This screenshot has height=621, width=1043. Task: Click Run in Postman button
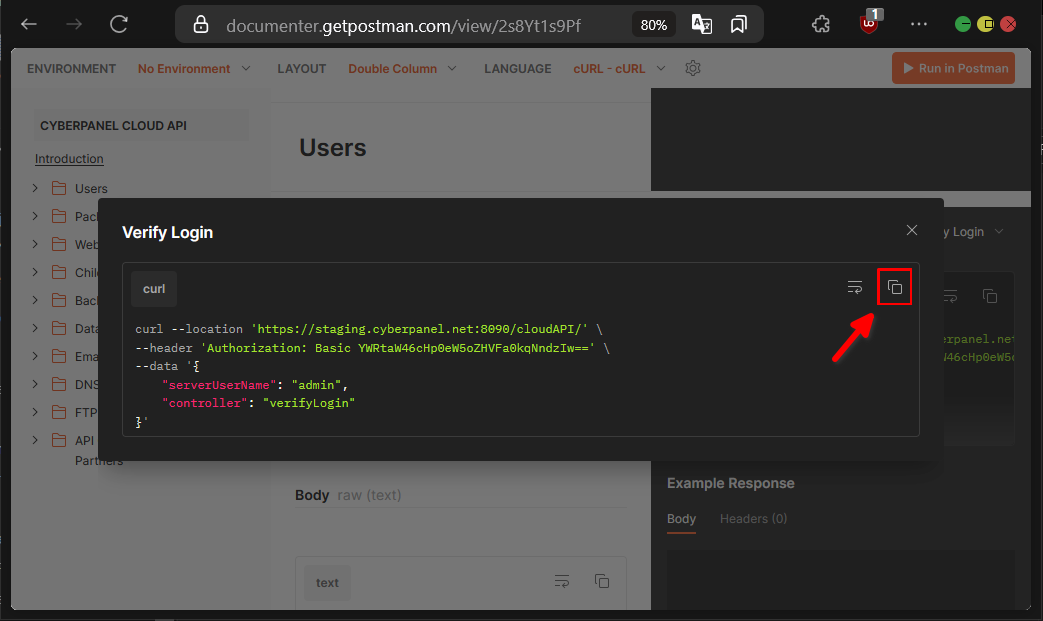tap(953, 68)
